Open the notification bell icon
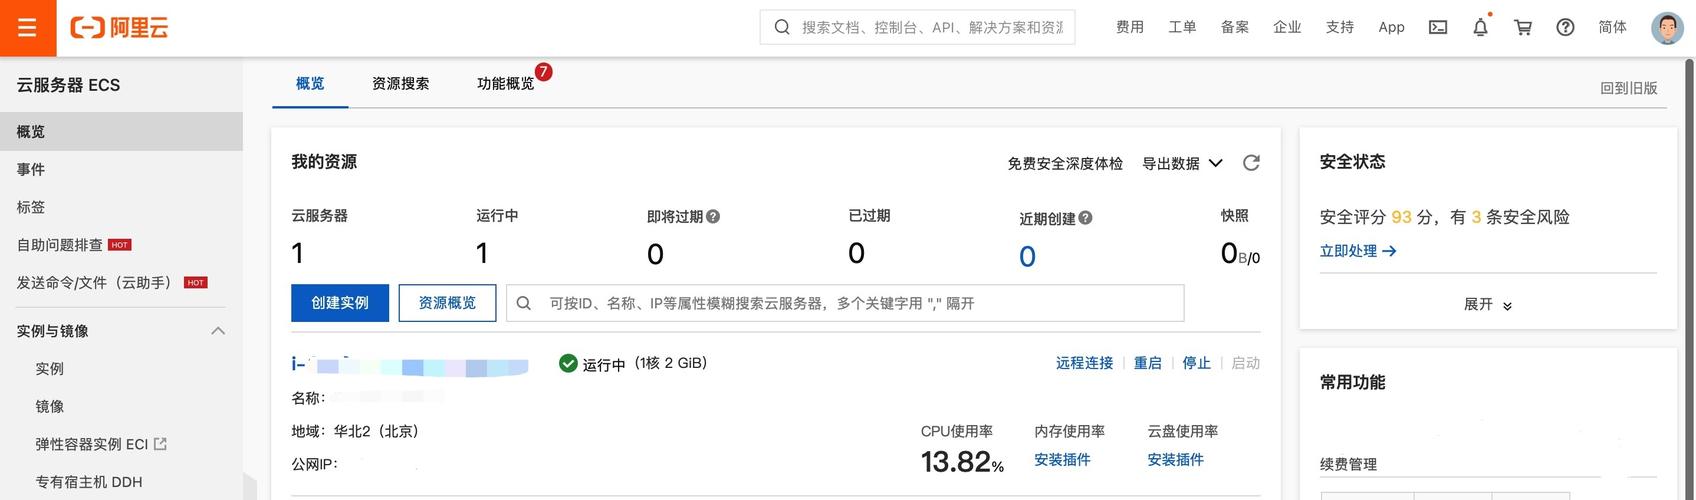The height and width of the screenshot is (500, 1696). (1481, 27)
